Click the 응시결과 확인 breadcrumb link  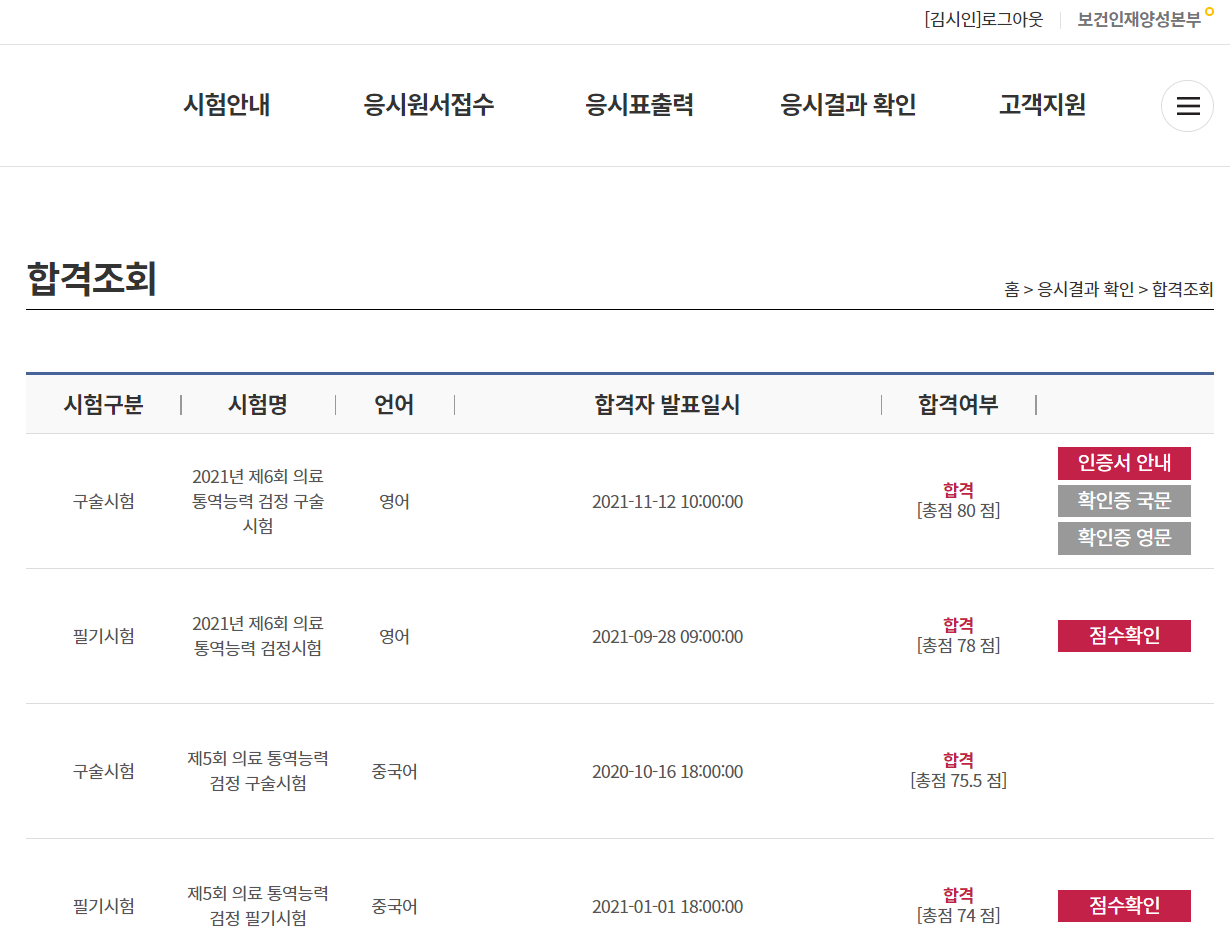click(1086, 290)
